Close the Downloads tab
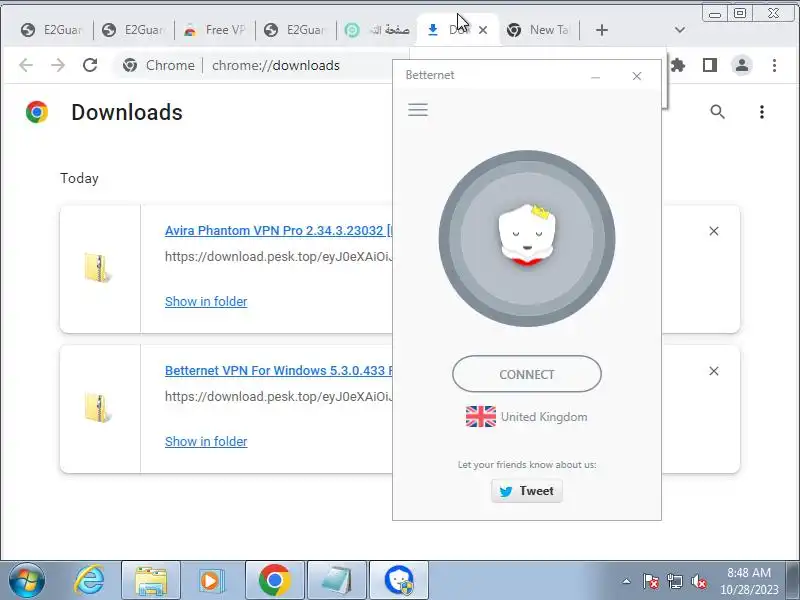 [483, 30]
